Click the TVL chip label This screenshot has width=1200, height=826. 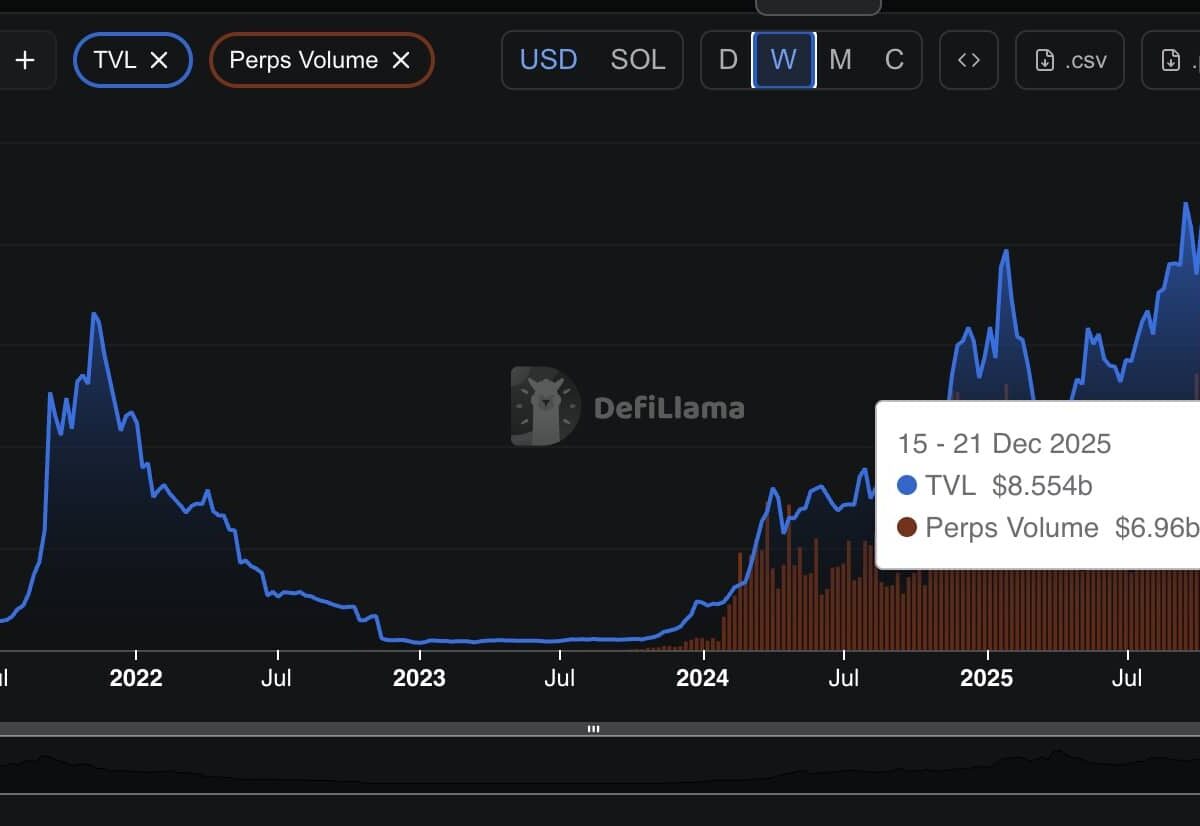114,60
